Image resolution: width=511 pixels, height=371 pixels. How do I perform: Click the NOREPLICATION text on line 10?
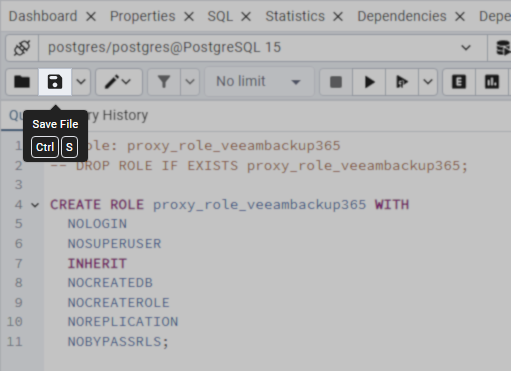(123, 322)
